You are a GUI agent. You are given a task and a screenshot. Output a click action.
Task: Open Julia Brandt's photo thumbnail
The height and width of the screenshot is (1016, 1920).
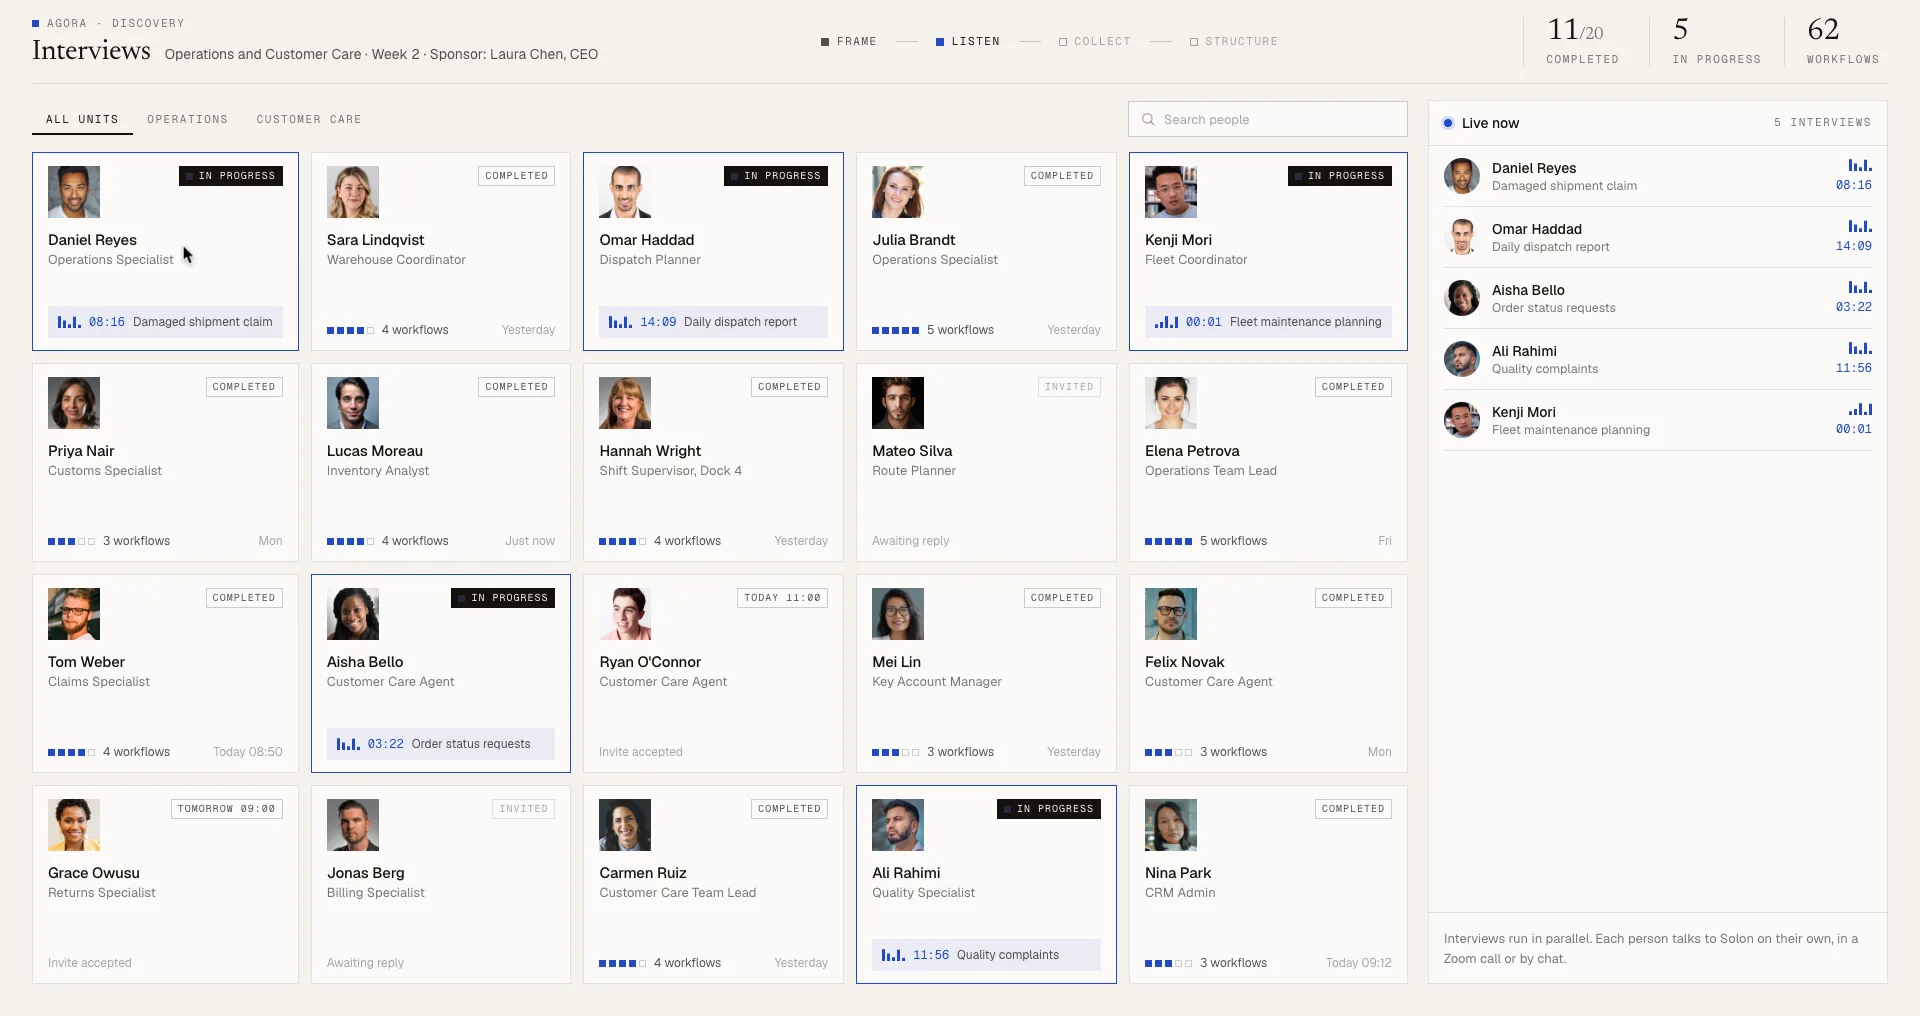[x=898, y=192]
